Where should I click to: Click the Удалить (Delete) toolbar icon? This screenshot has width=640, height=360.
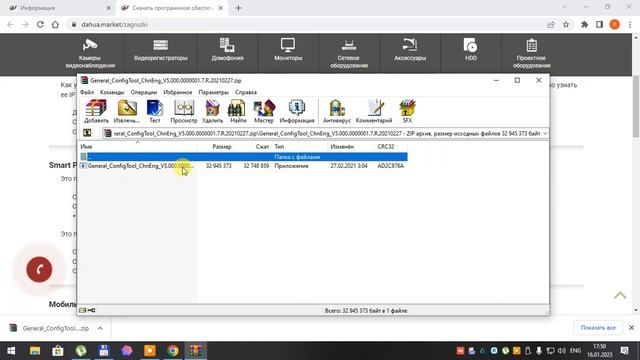tap(212, 111)
